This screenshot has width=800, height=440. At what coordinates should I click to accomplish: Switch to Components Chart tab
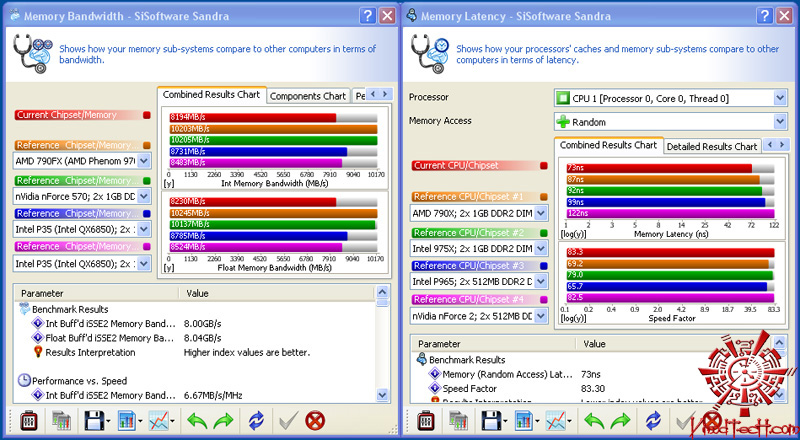308,96
